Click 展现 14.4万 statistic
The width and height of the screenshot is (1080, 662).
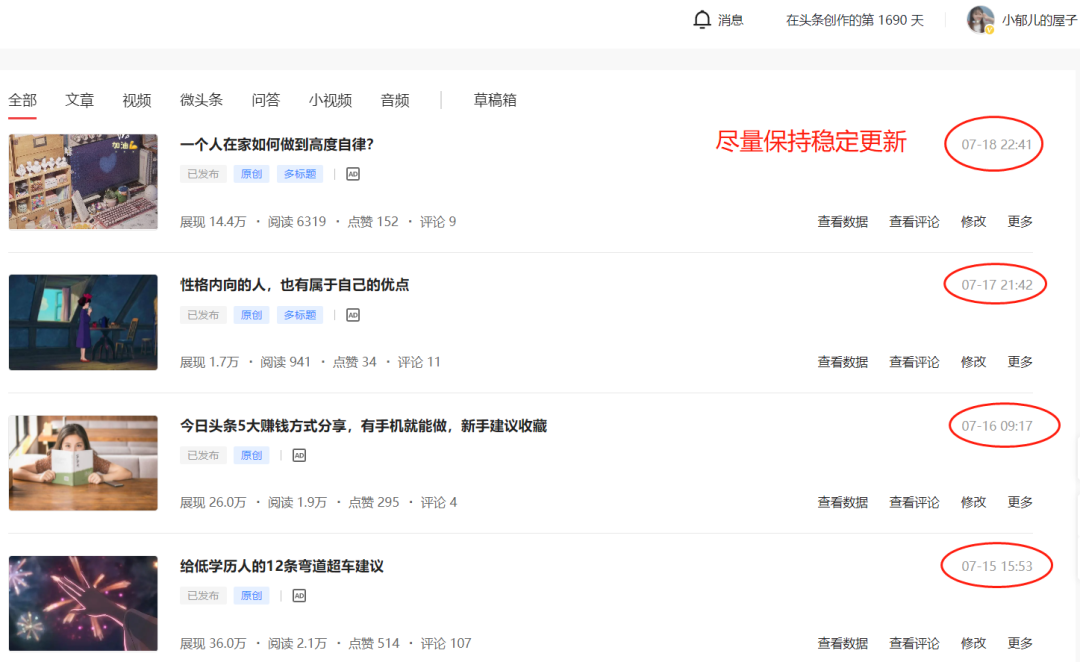213,222
